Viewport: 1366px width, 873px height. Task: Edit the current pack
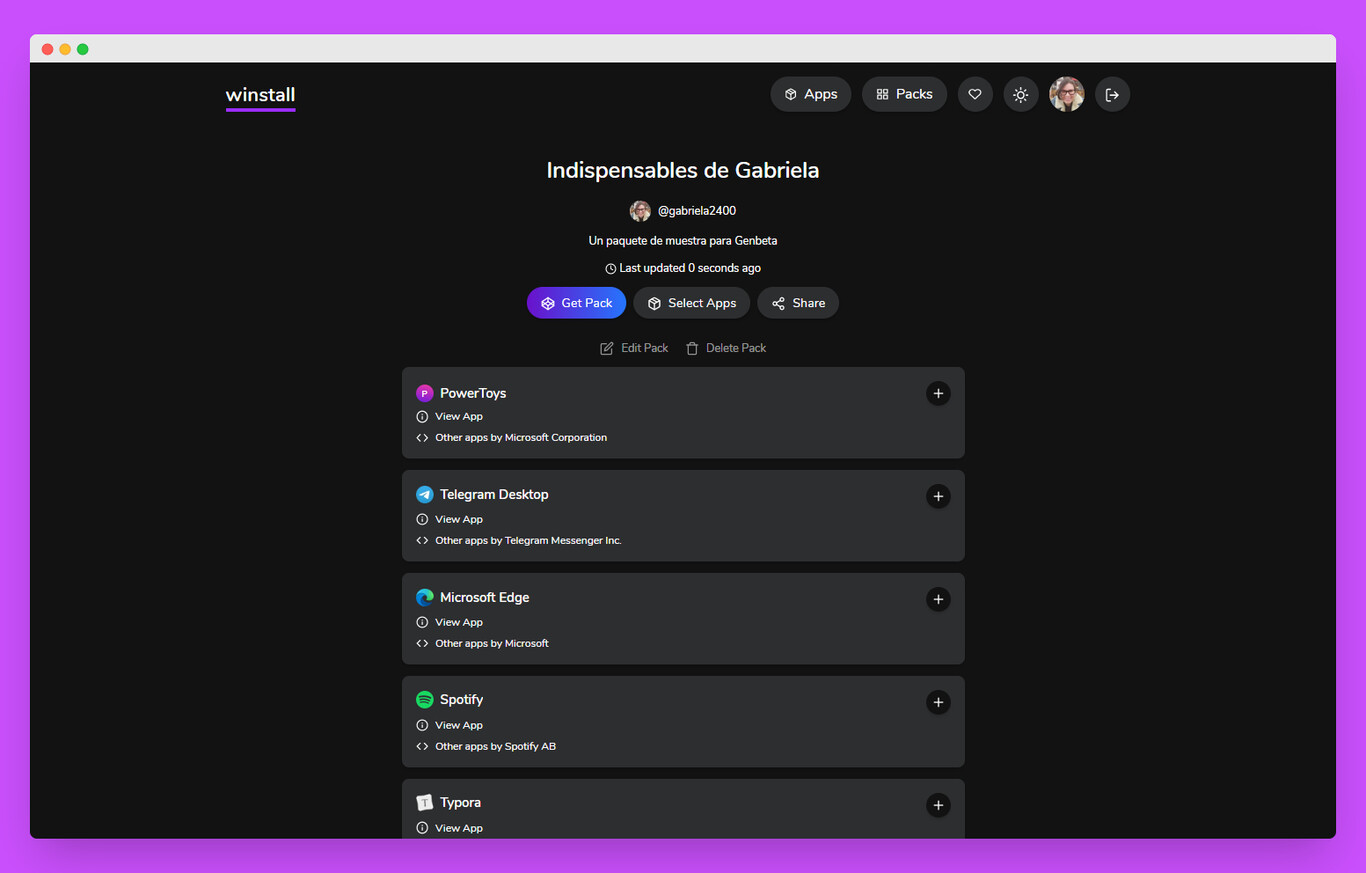pos(634,347)
